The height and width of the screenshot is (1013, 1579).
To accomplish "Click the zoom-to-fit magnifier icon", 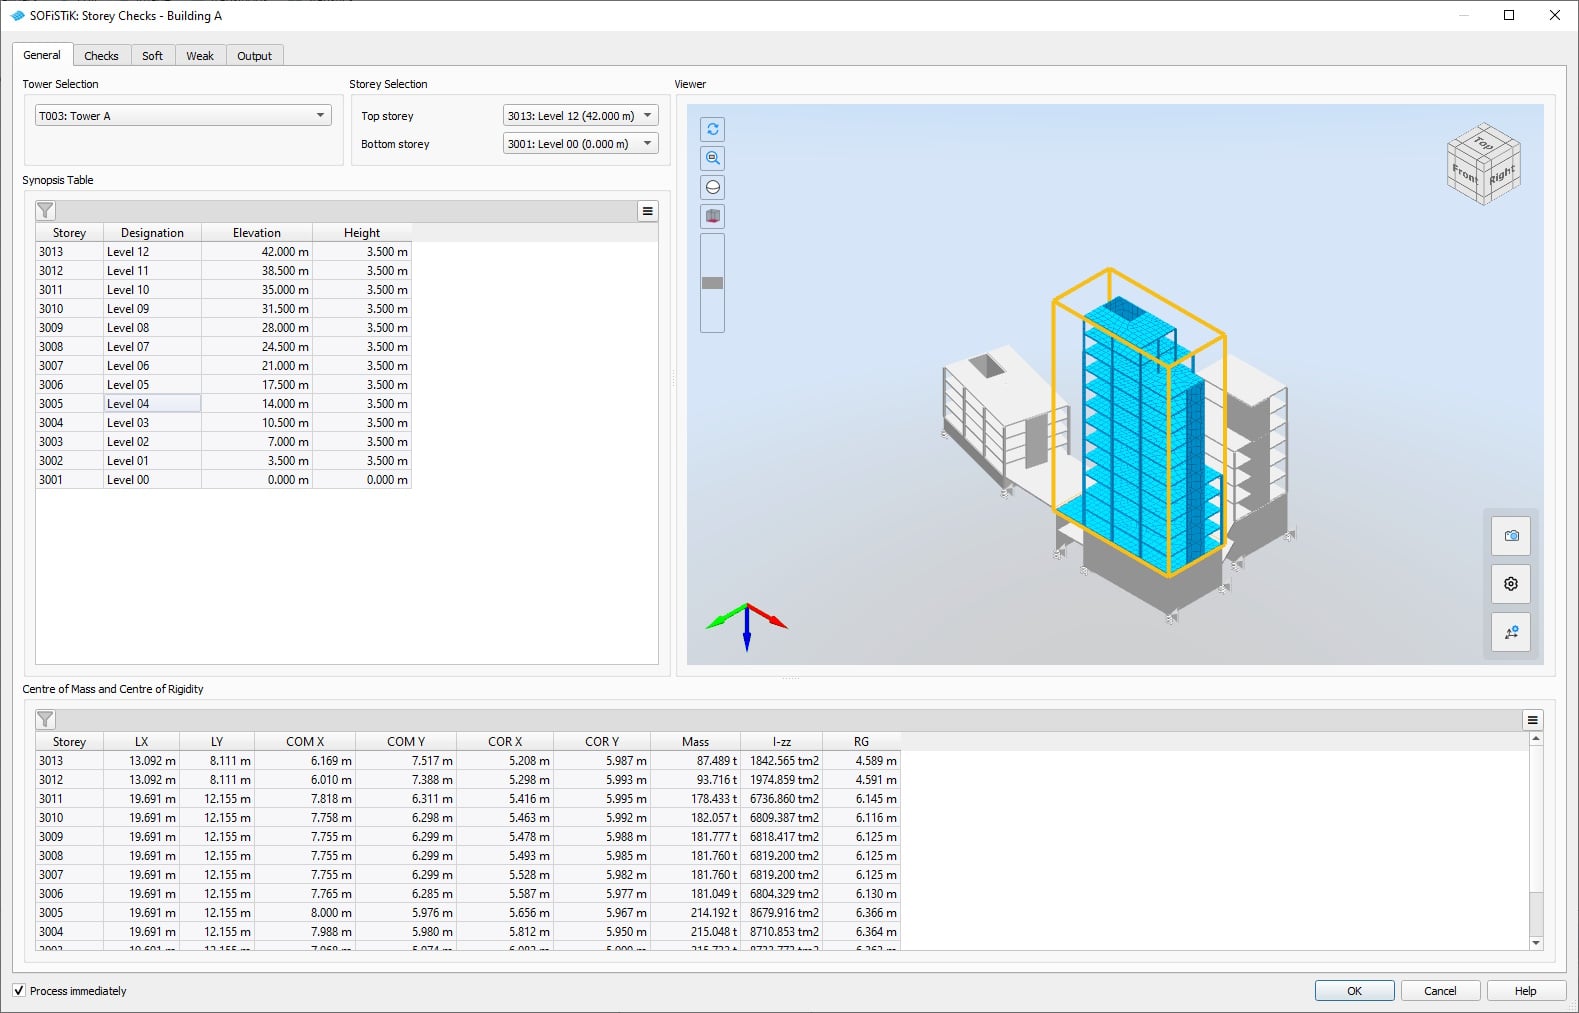I will (x=713, y=158).
